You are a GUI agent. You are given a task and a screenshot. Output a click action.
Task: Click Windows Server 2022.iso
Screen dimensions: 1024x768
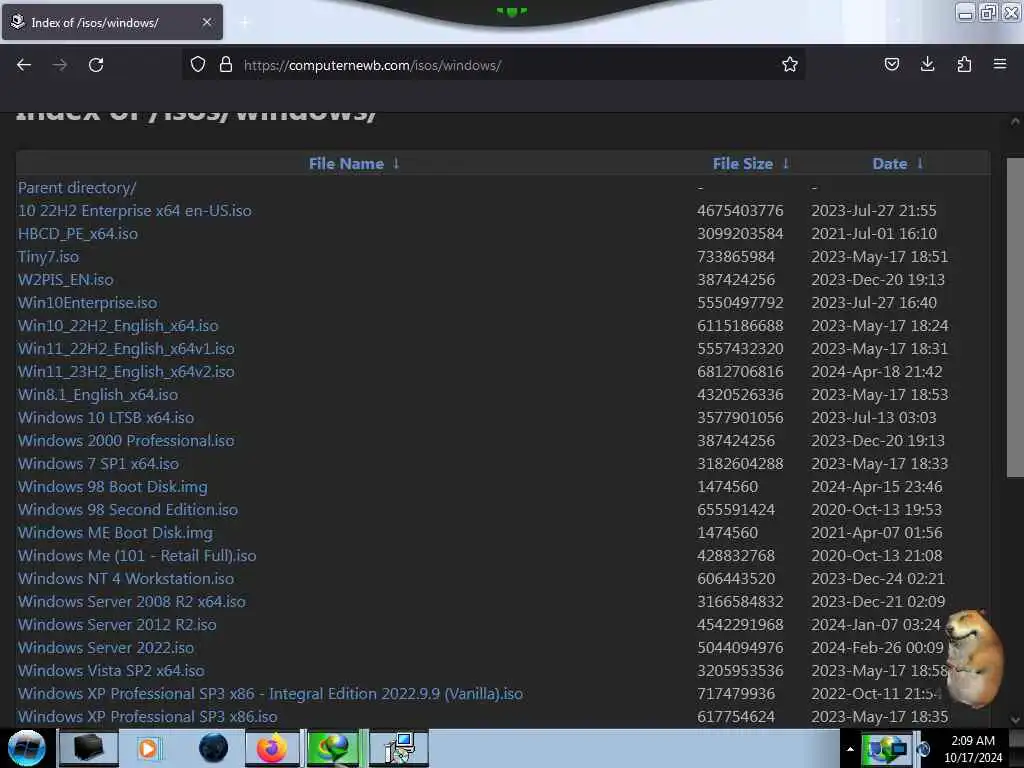coord(106,648)
